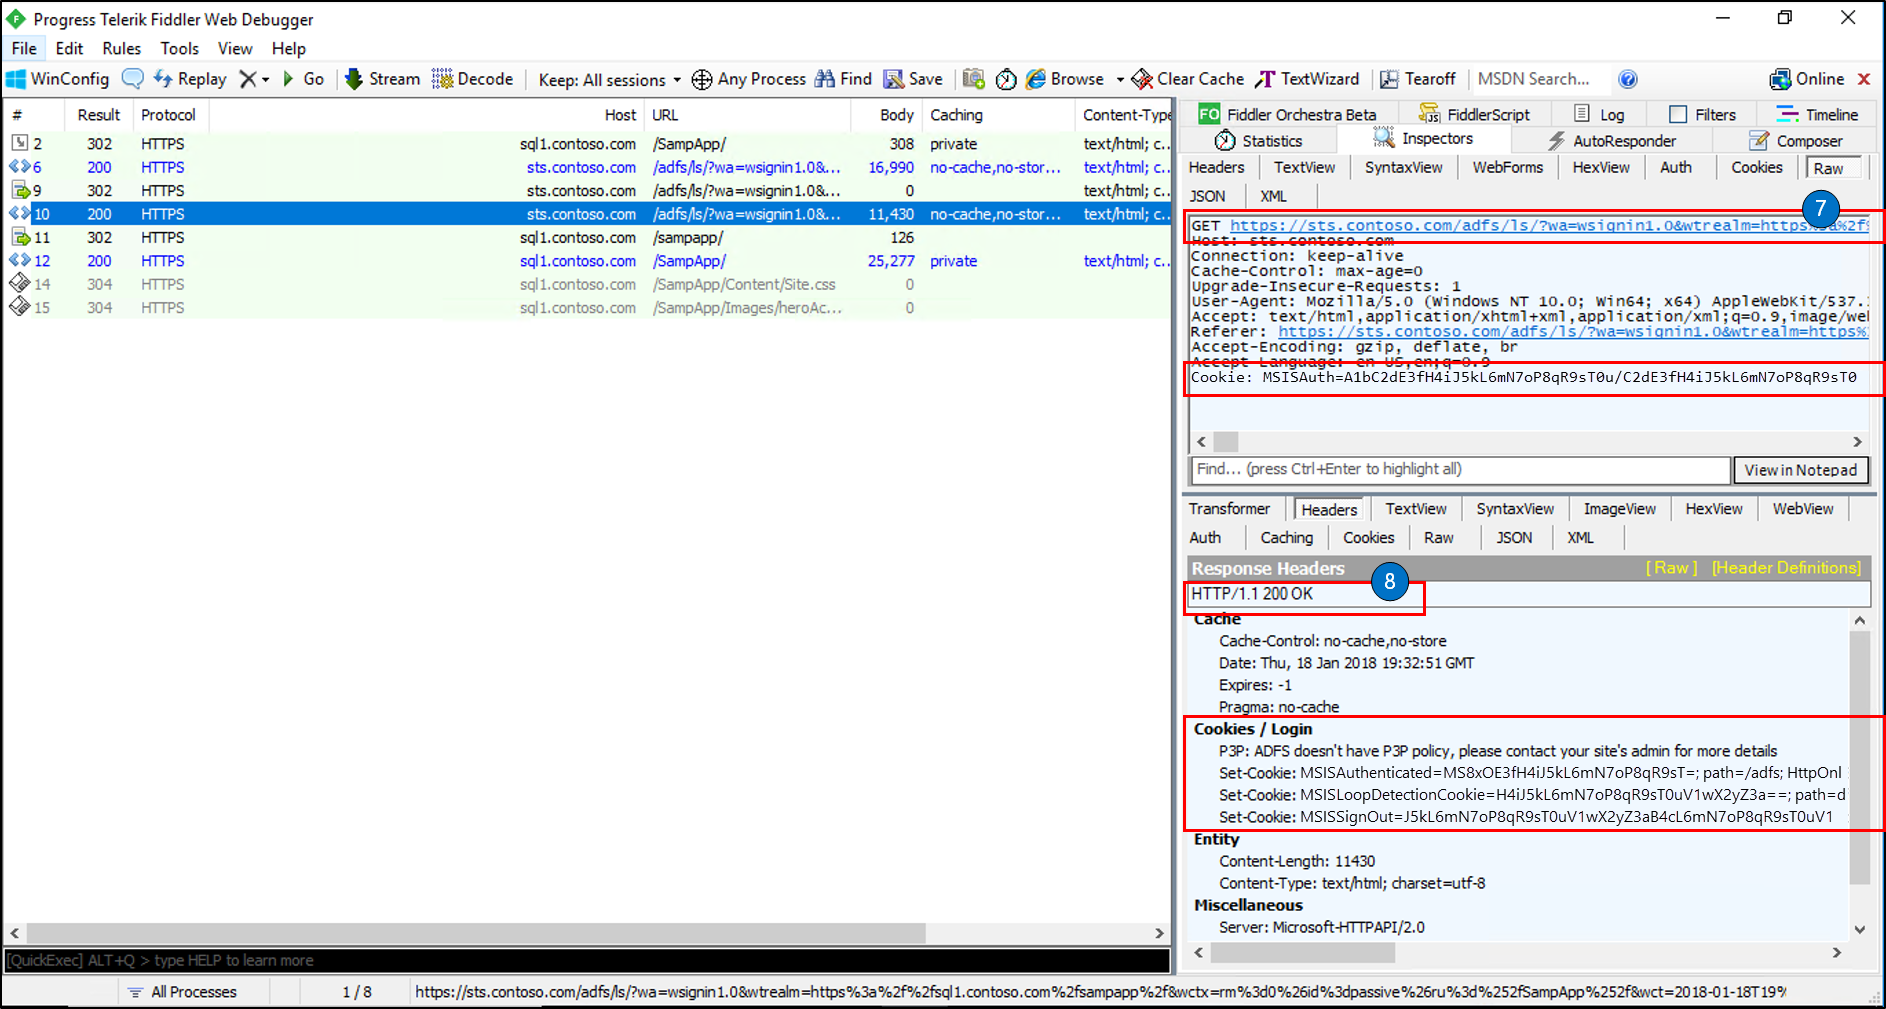The height and width of the screenshot is (1009, 1886).
Task: Click the GET request URL link
Action: tap(1548, 226)
